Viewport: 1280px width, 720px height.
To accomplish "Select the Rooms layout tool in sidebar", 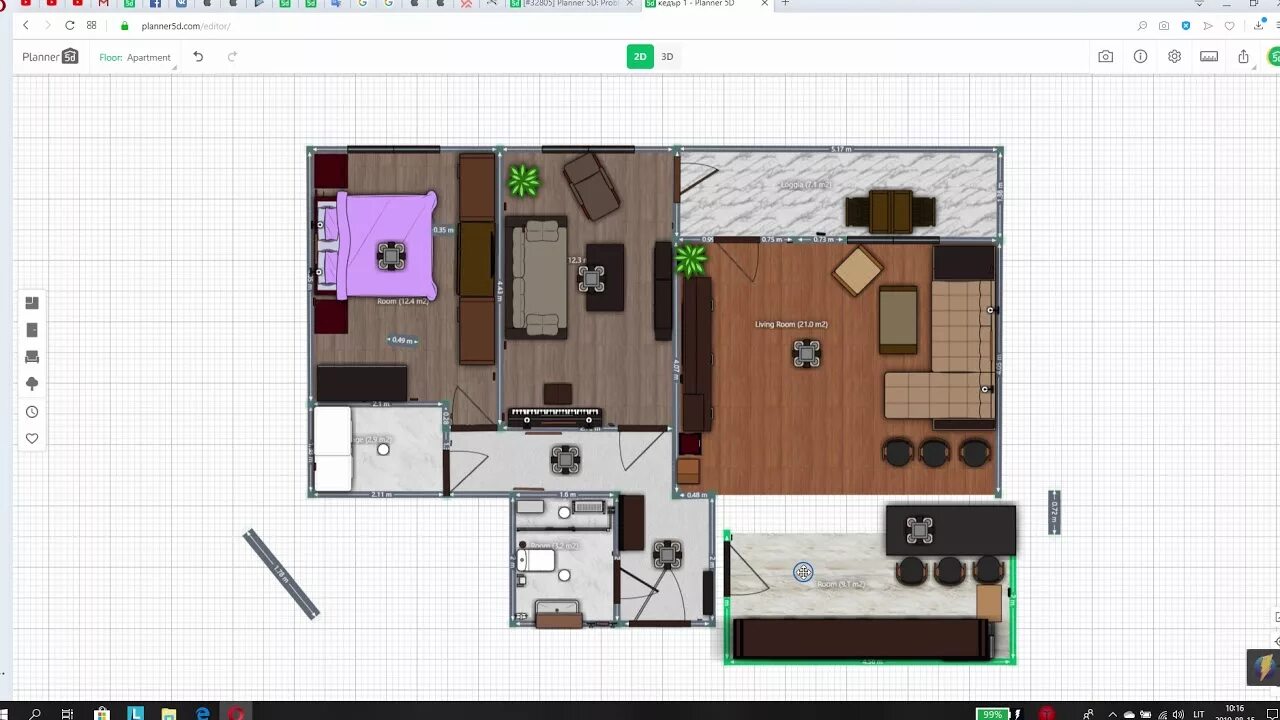I will tap(31, 302).
